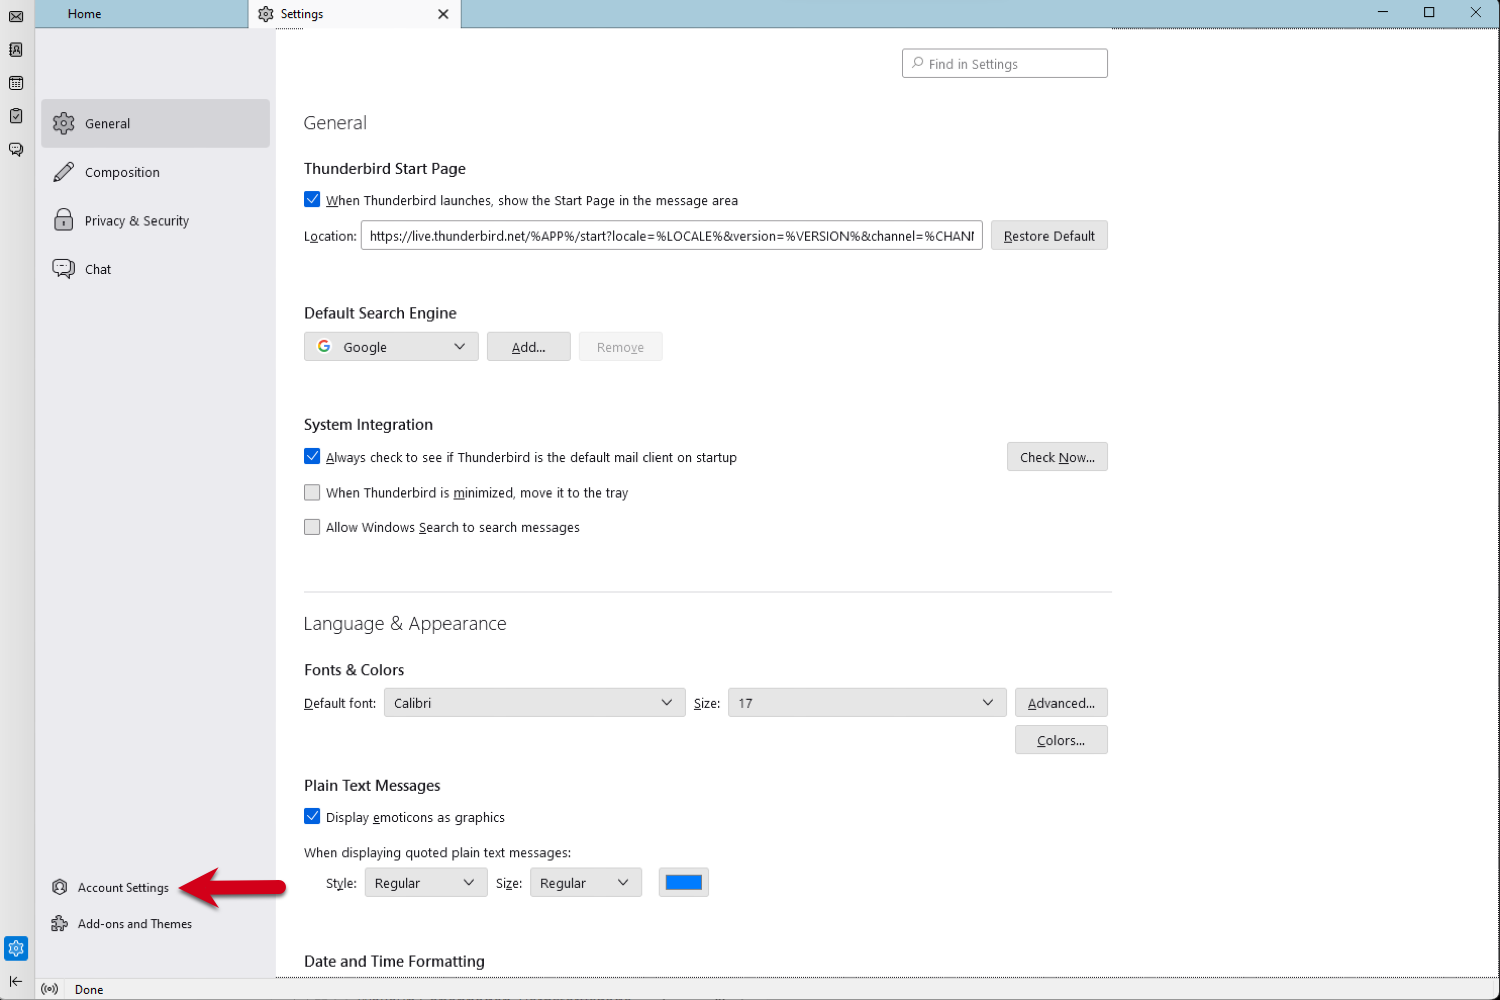This screenshot has height=1000, width=1500.
Task: Enable 'When Thunderbird is minimized, move it to the tray'
Action: pyautogui.click(x=312, y=492)
